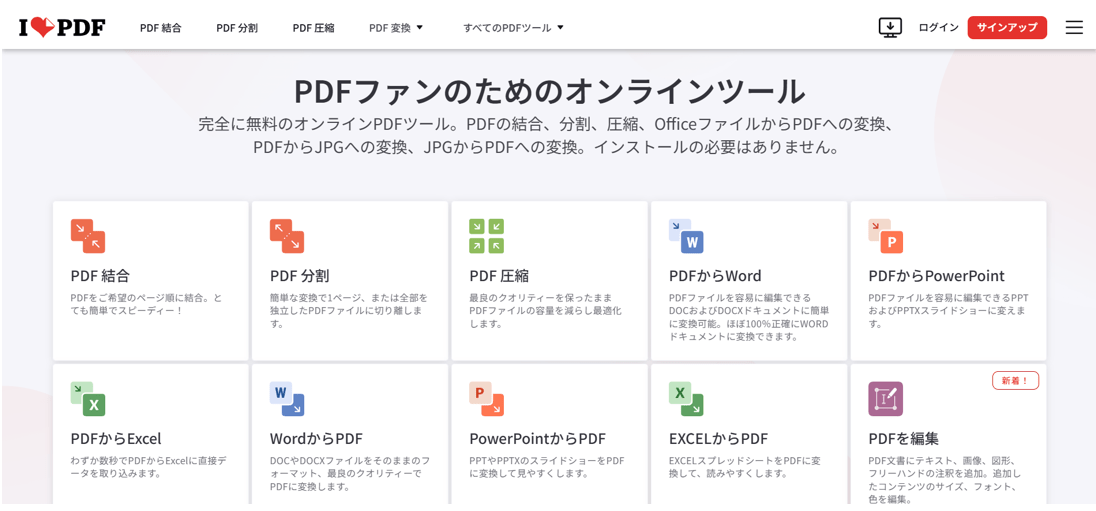This screenshot has width=1096, height=511.
Task: Open the EXCELからPDF icon
Action: [x=686, y=399]
